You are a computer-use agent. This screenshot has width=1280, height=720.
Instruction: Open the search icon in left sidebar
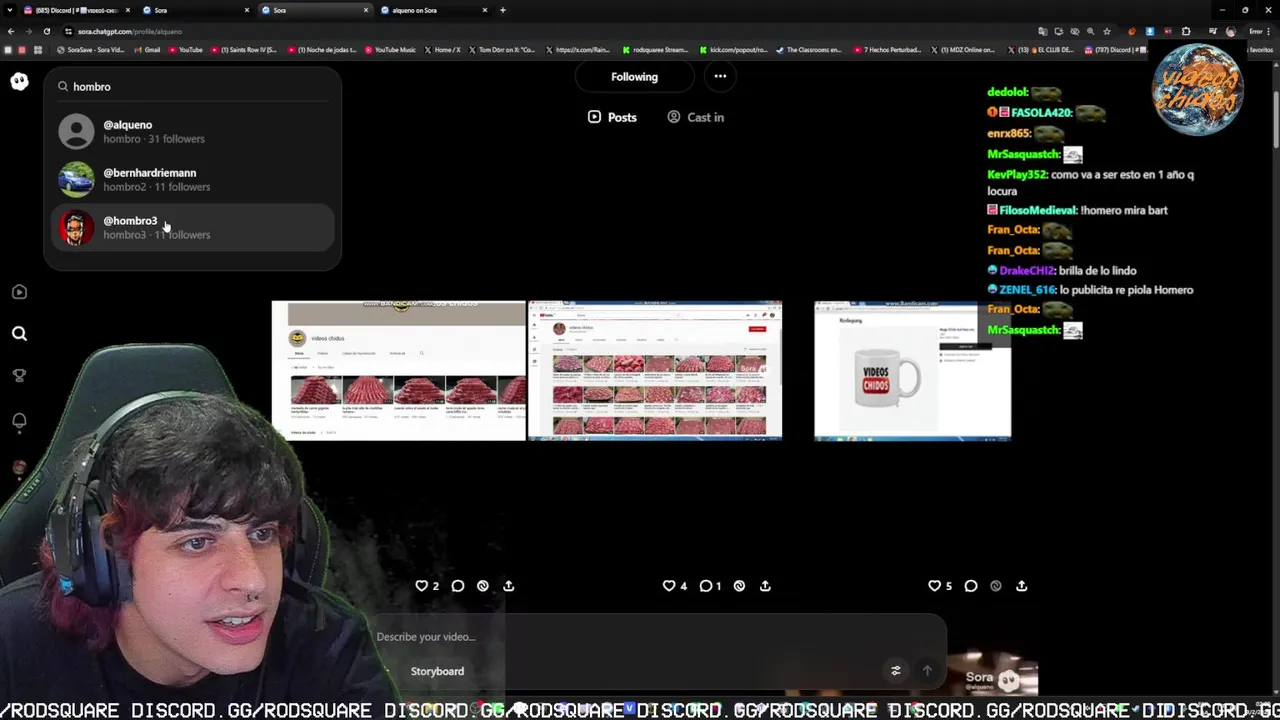pyautogui.click(x=19, y=334)
